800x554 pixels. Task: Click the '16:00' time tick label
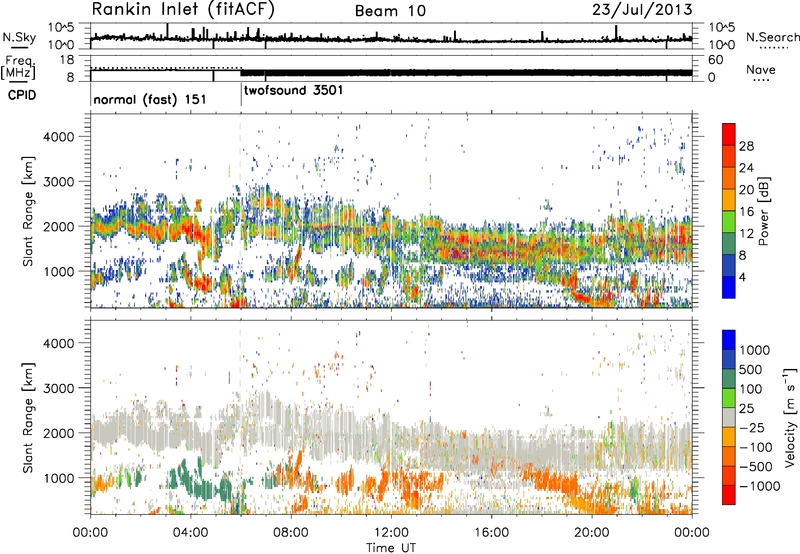tap(491, 532)
